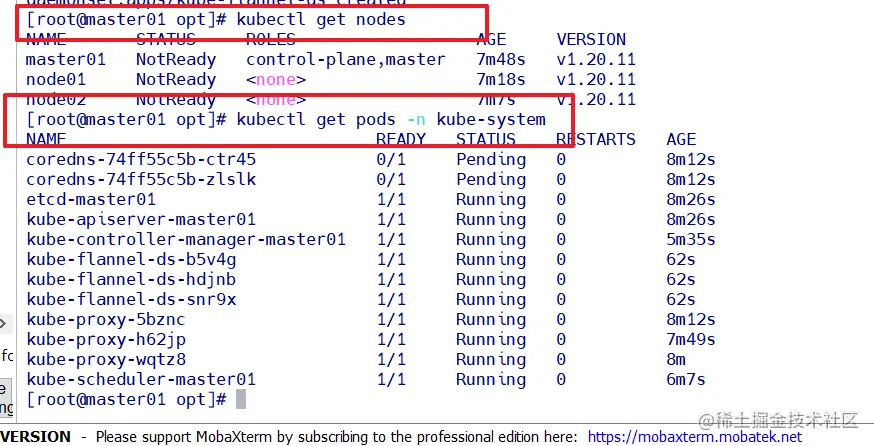
Task: Click the kube-flannel-ds-b5v4g pod name
Action: click(131, 259)
